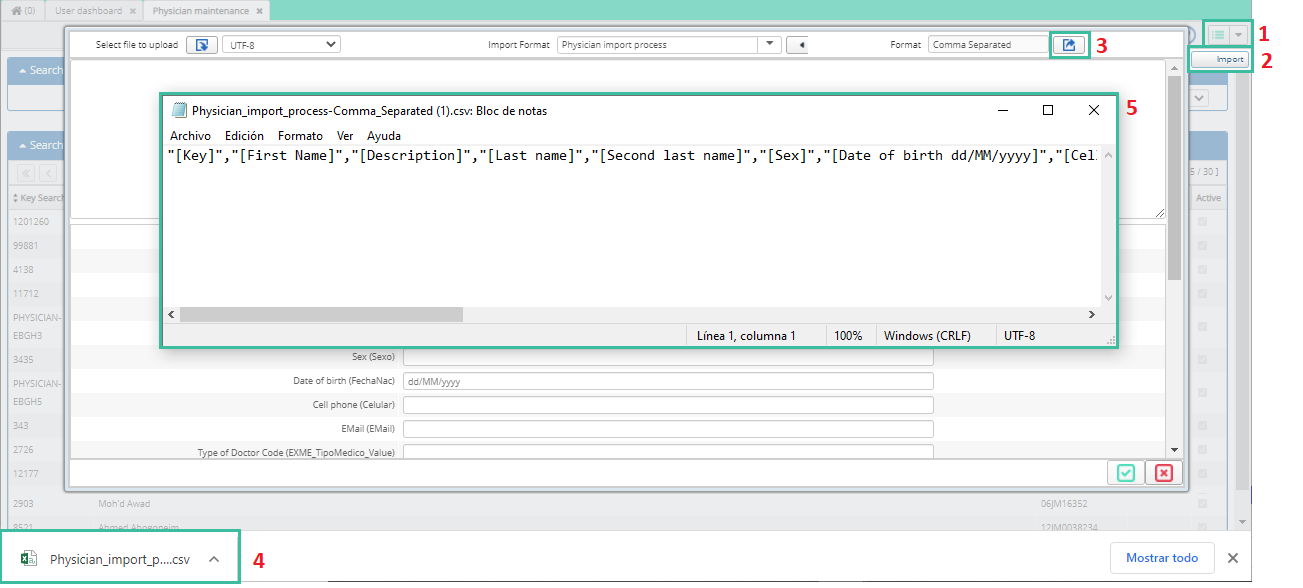Click the list menu icon at top right

[1218, 35]
